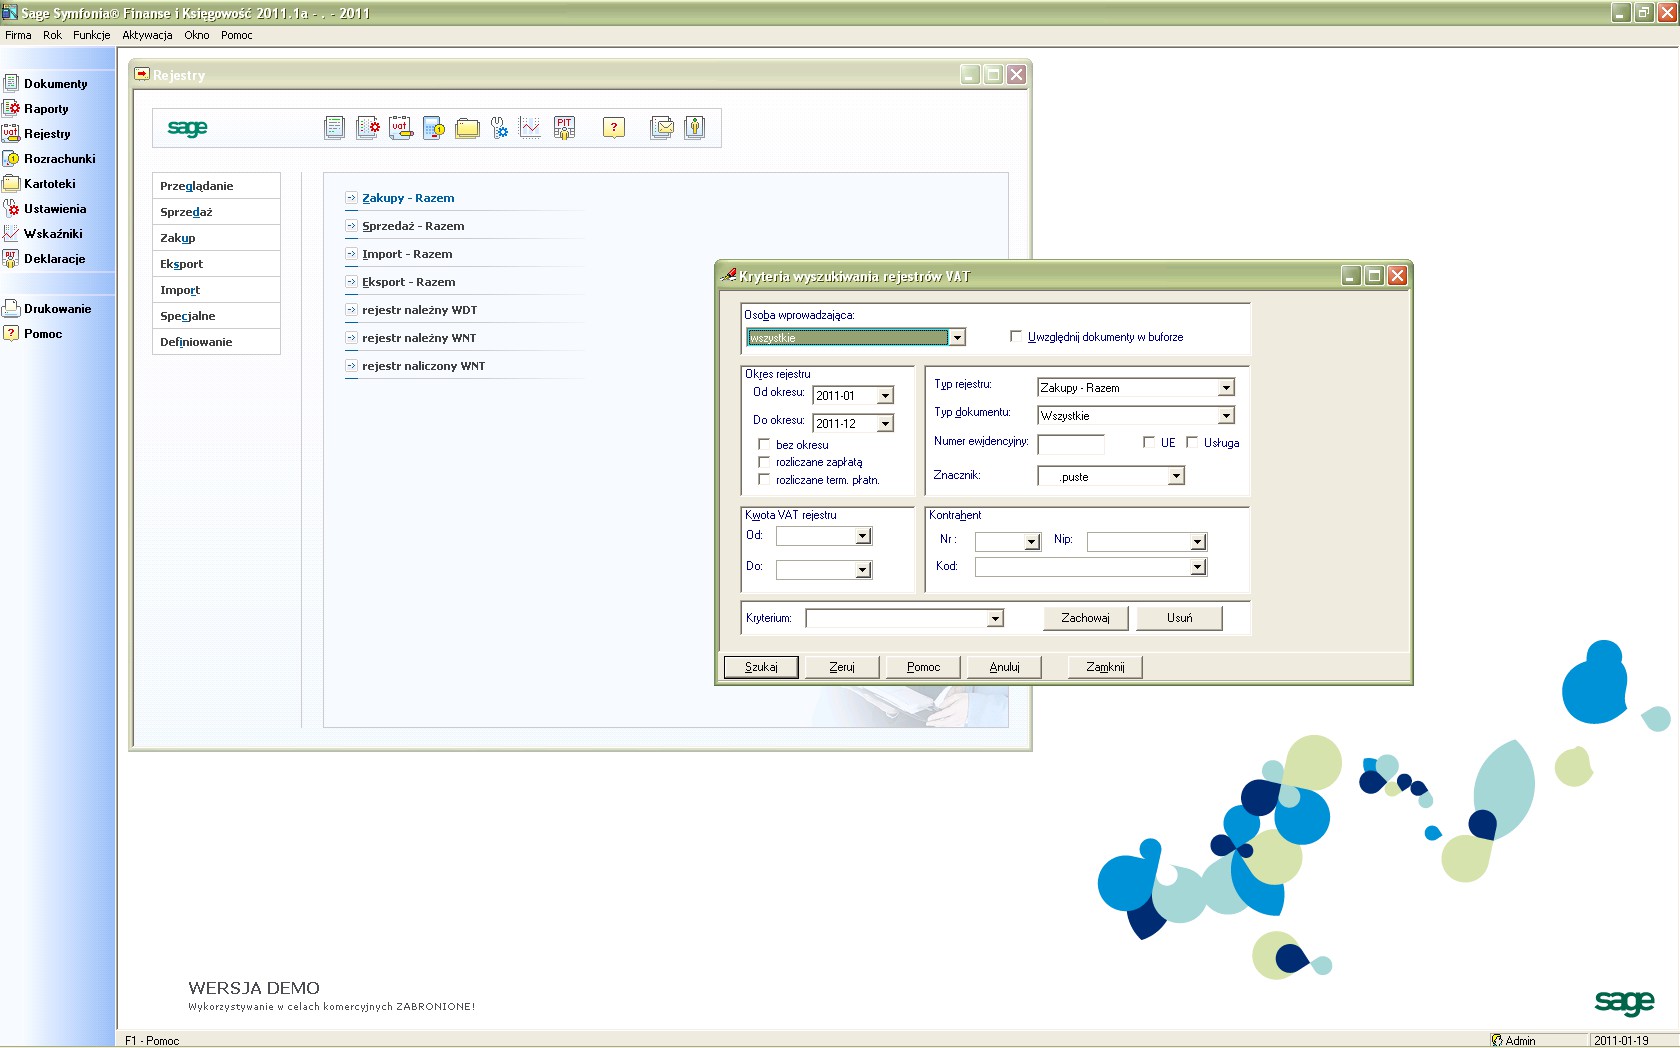Open the Aktywacja menu
Image resolution: width=1680 pixels, height=1048 pixels.
(147, 35)
